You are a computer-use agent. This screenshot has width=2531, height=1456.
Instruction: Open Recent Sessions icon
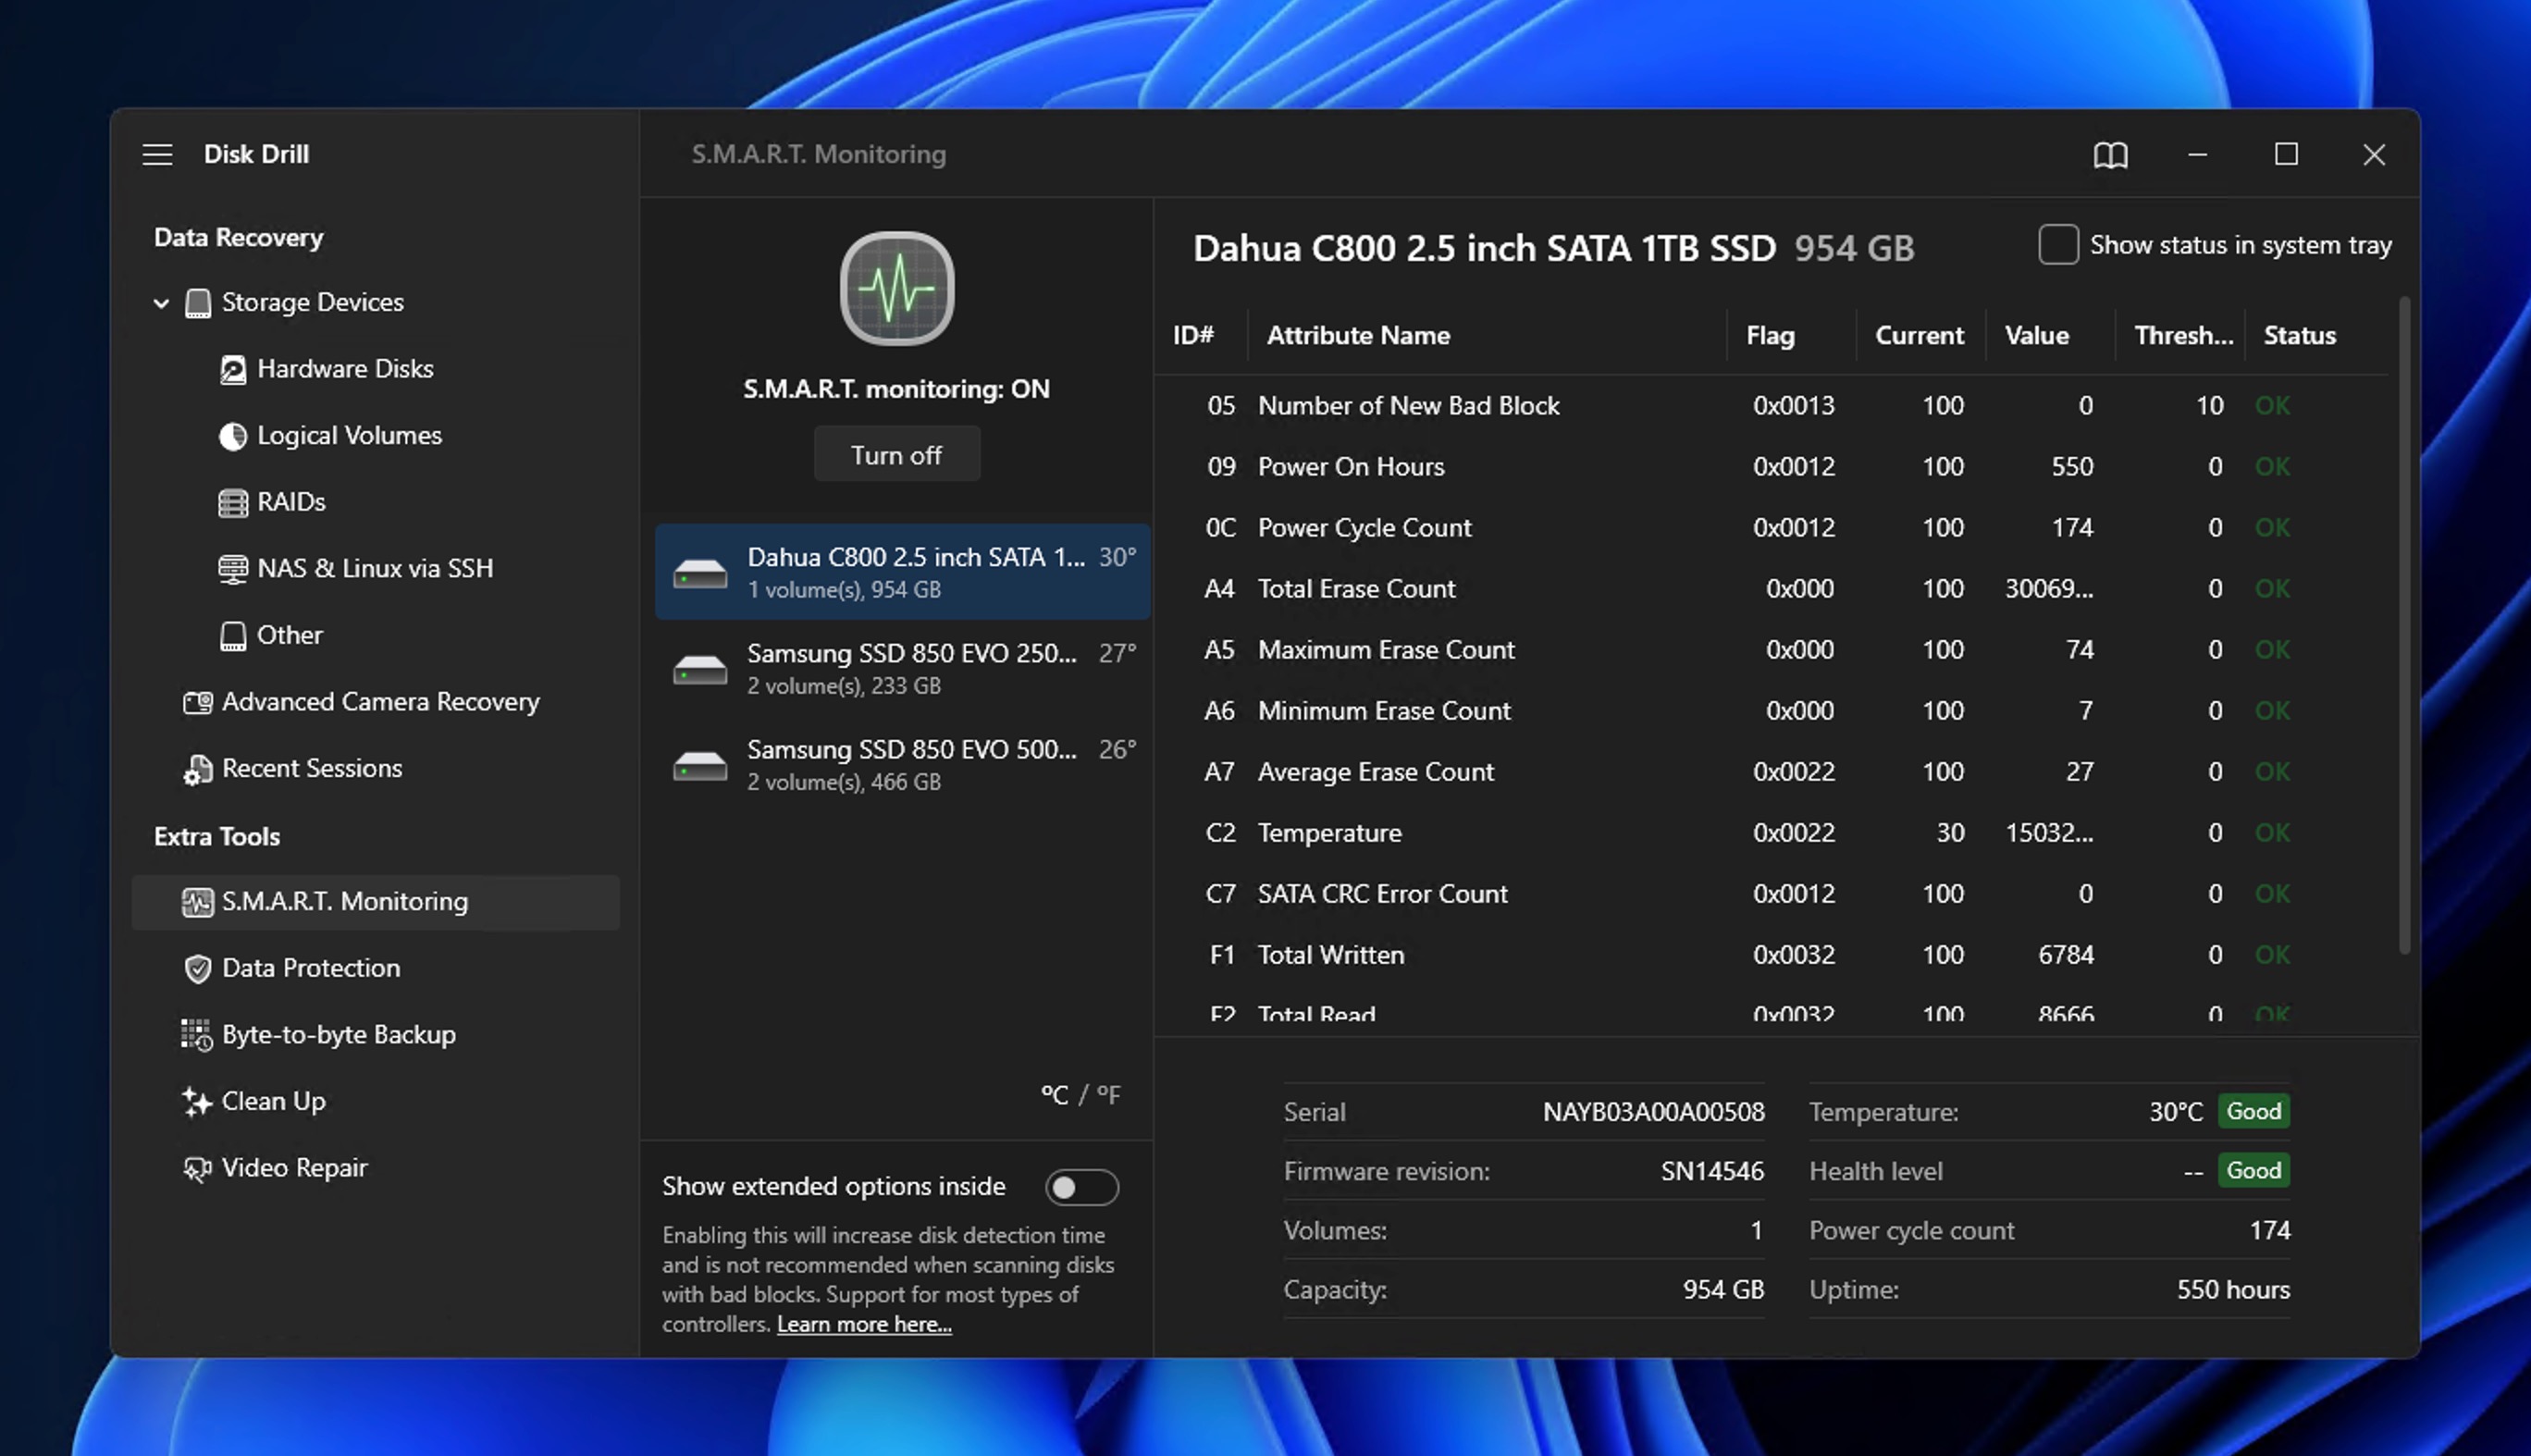tap(197, 769)
